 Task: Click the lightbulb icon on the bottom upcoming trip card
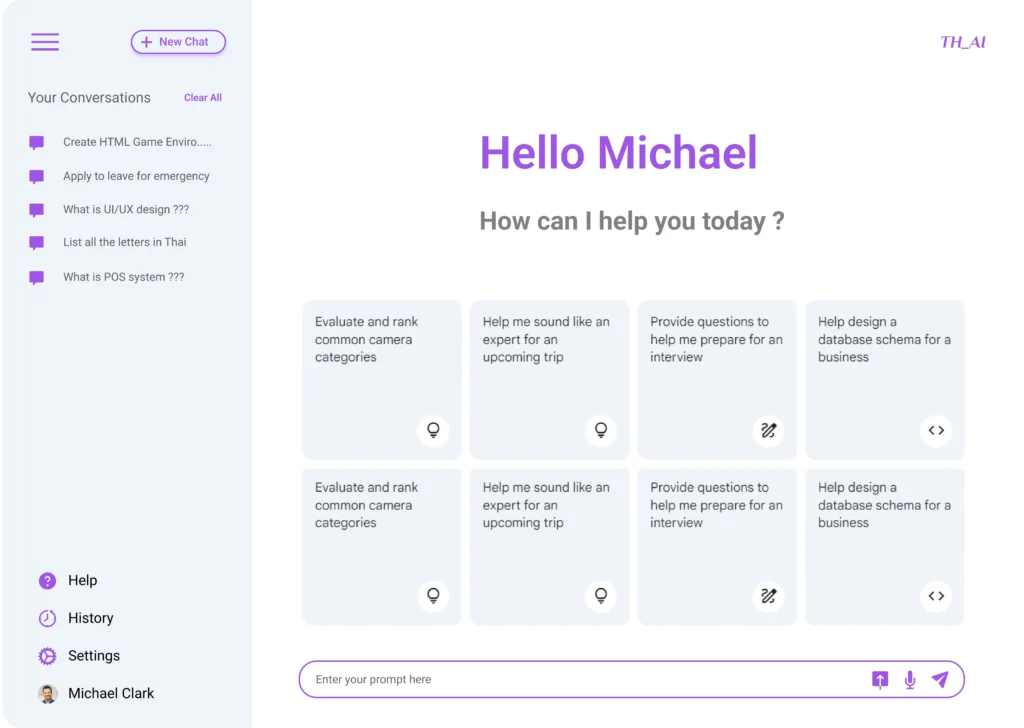(x=601, y=596)
